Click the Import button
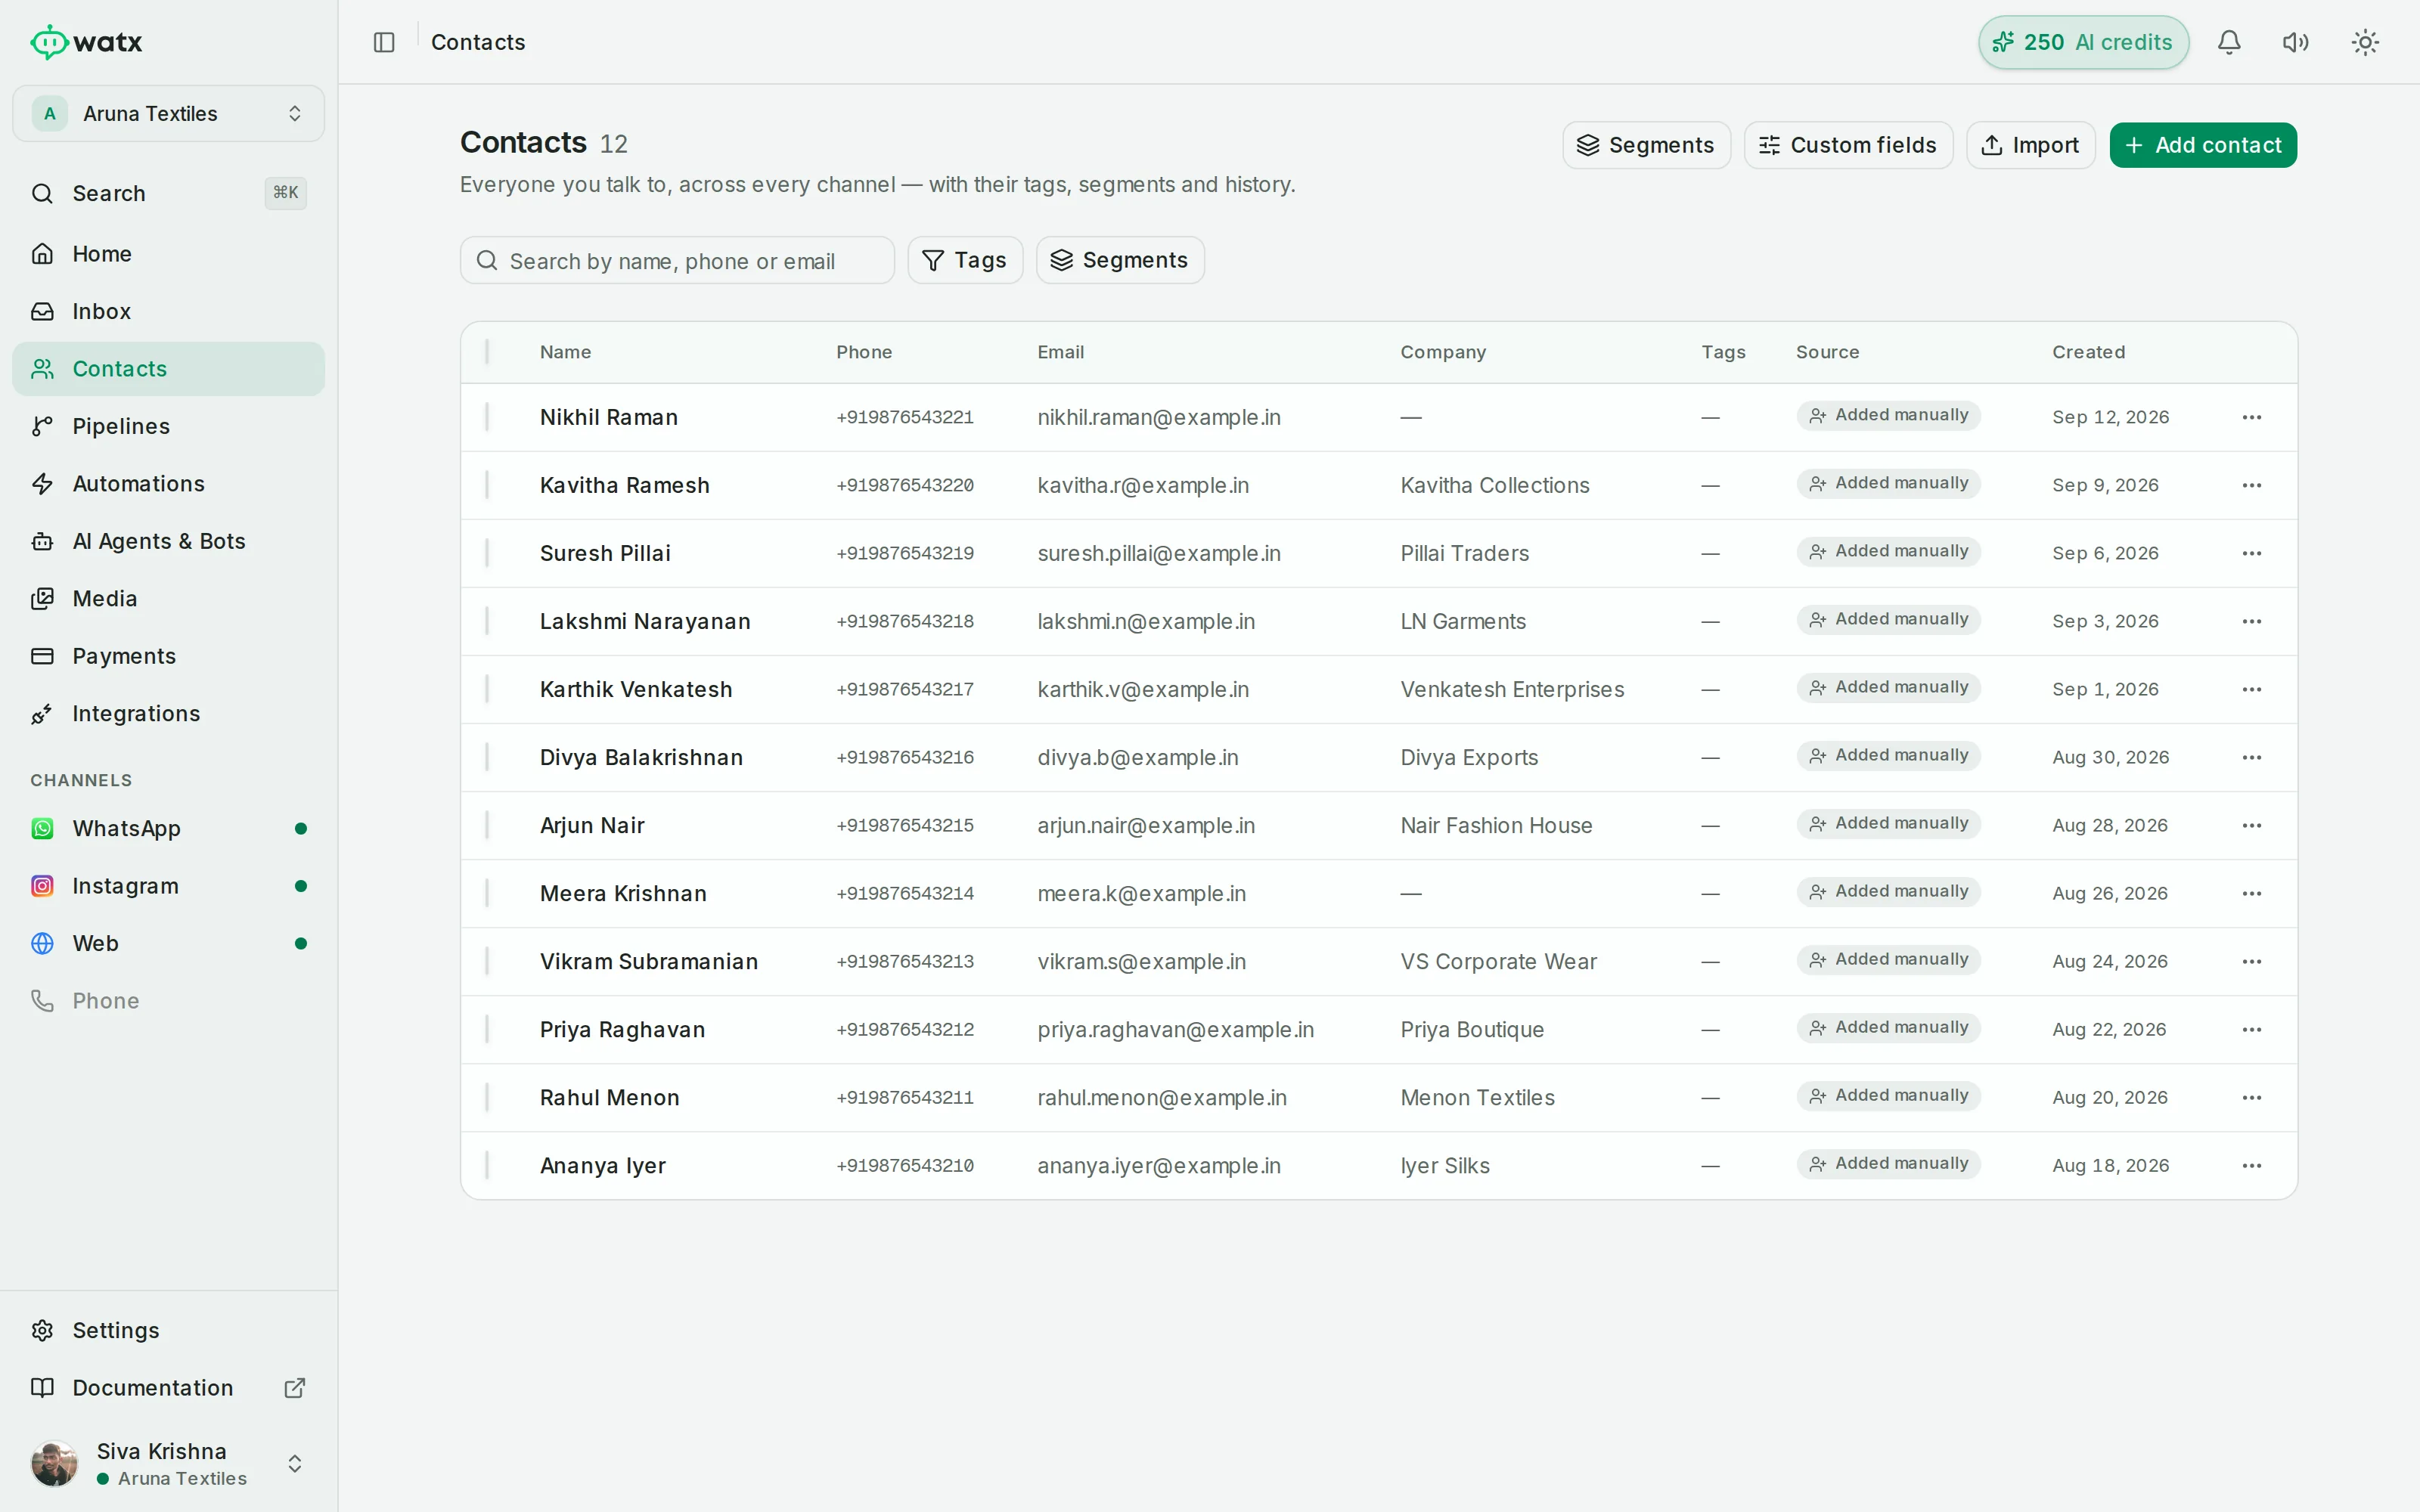This screenshot has width=2420, height=1512. click(x=2030, y=145)
